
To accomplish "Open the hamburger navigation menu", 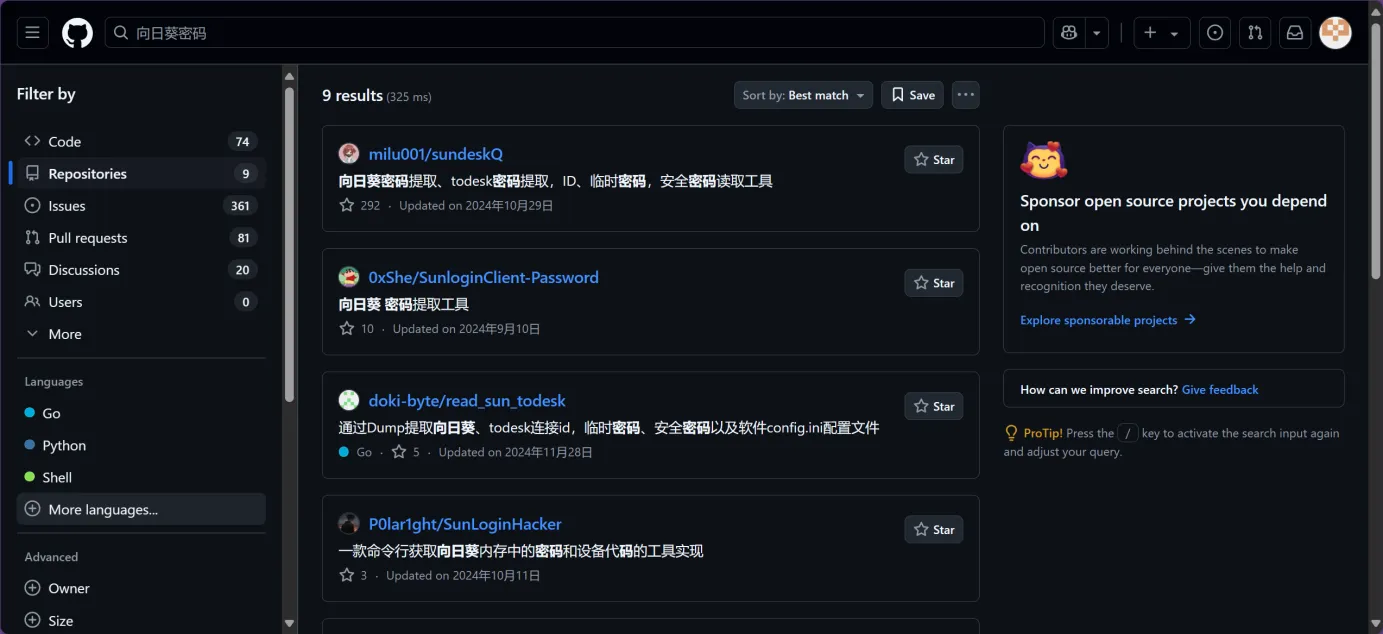I will [x=32, y=33].
